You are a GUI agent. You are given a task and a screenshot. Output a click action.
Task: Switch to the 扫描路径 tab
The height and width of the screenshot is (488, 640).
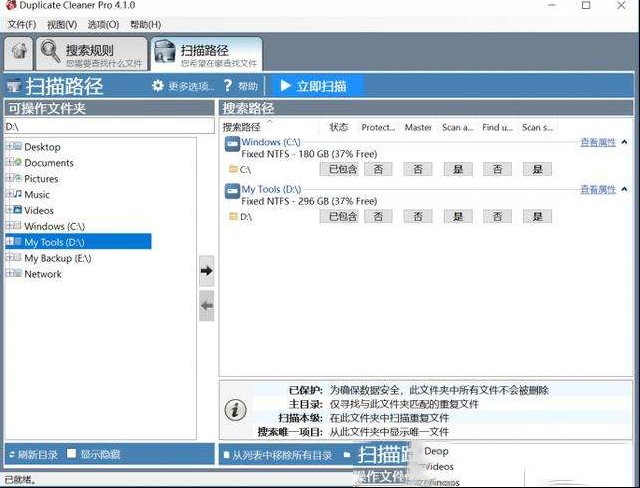click(x=207, y=53)
